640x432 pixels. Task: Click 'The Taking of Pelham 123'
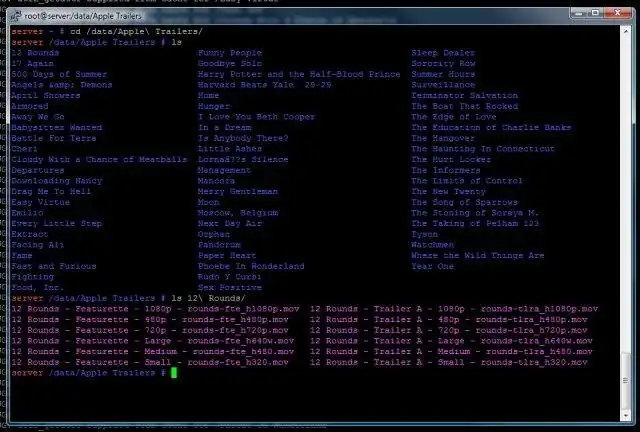coord(475,223)
